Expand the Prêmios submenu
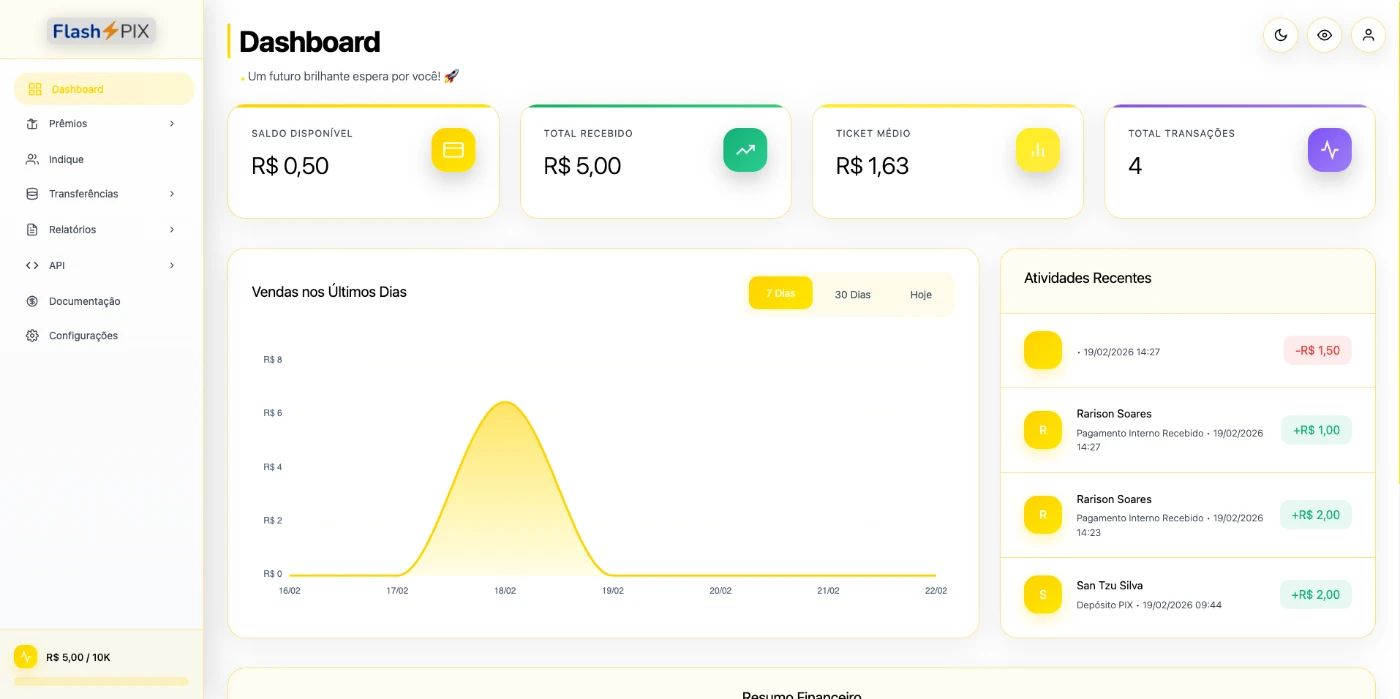 [x=171, y=124]
